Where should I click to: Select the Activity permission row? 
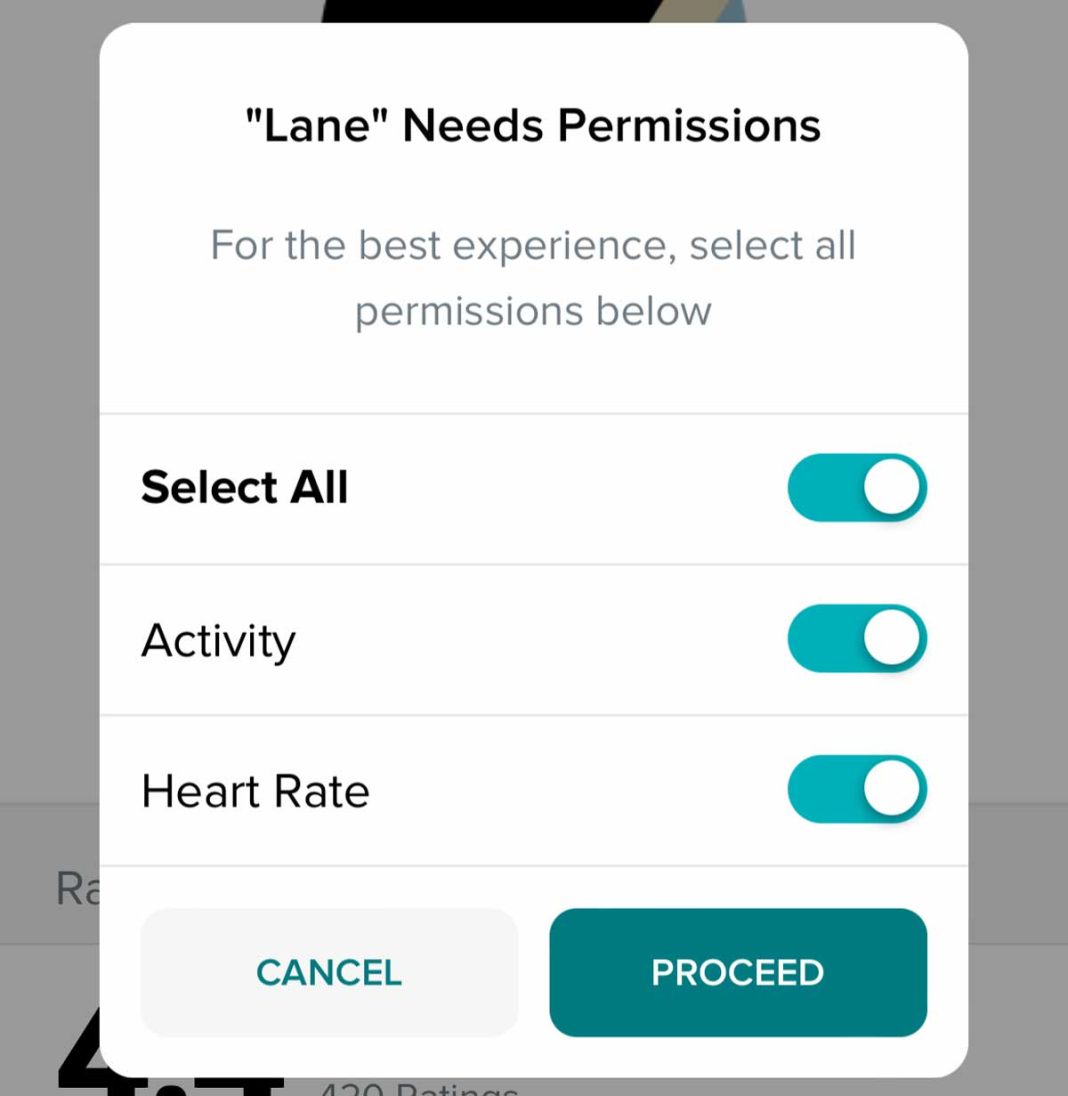point(218,640)
